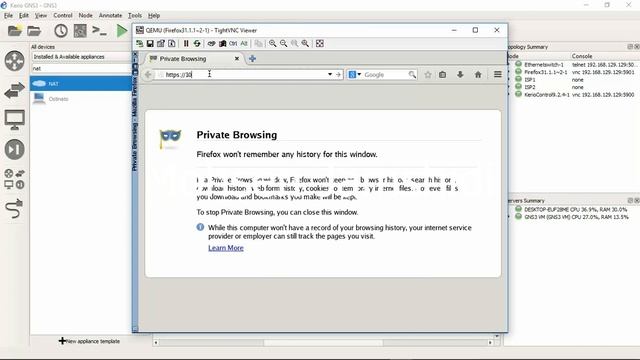
Task: Show bookmarks list icon in Firefox
Action: click(x=442, y=75)
